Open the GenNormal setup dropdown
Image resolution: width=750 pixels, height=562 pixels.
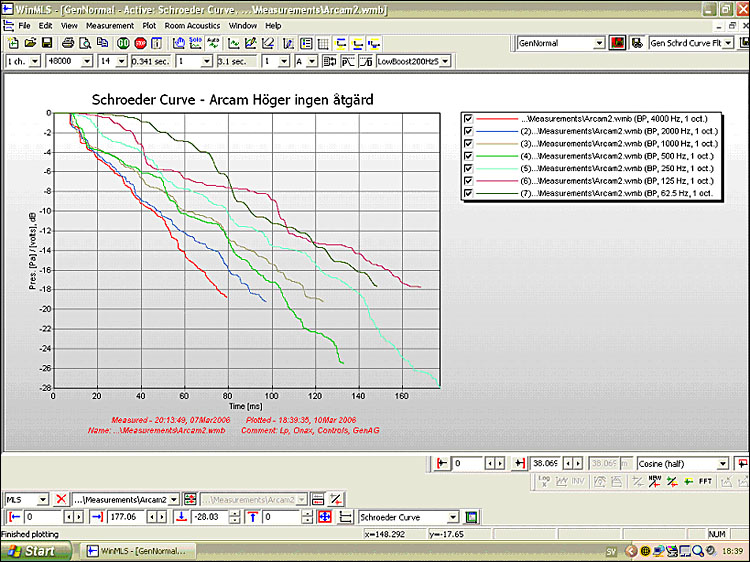coord(599,44)
